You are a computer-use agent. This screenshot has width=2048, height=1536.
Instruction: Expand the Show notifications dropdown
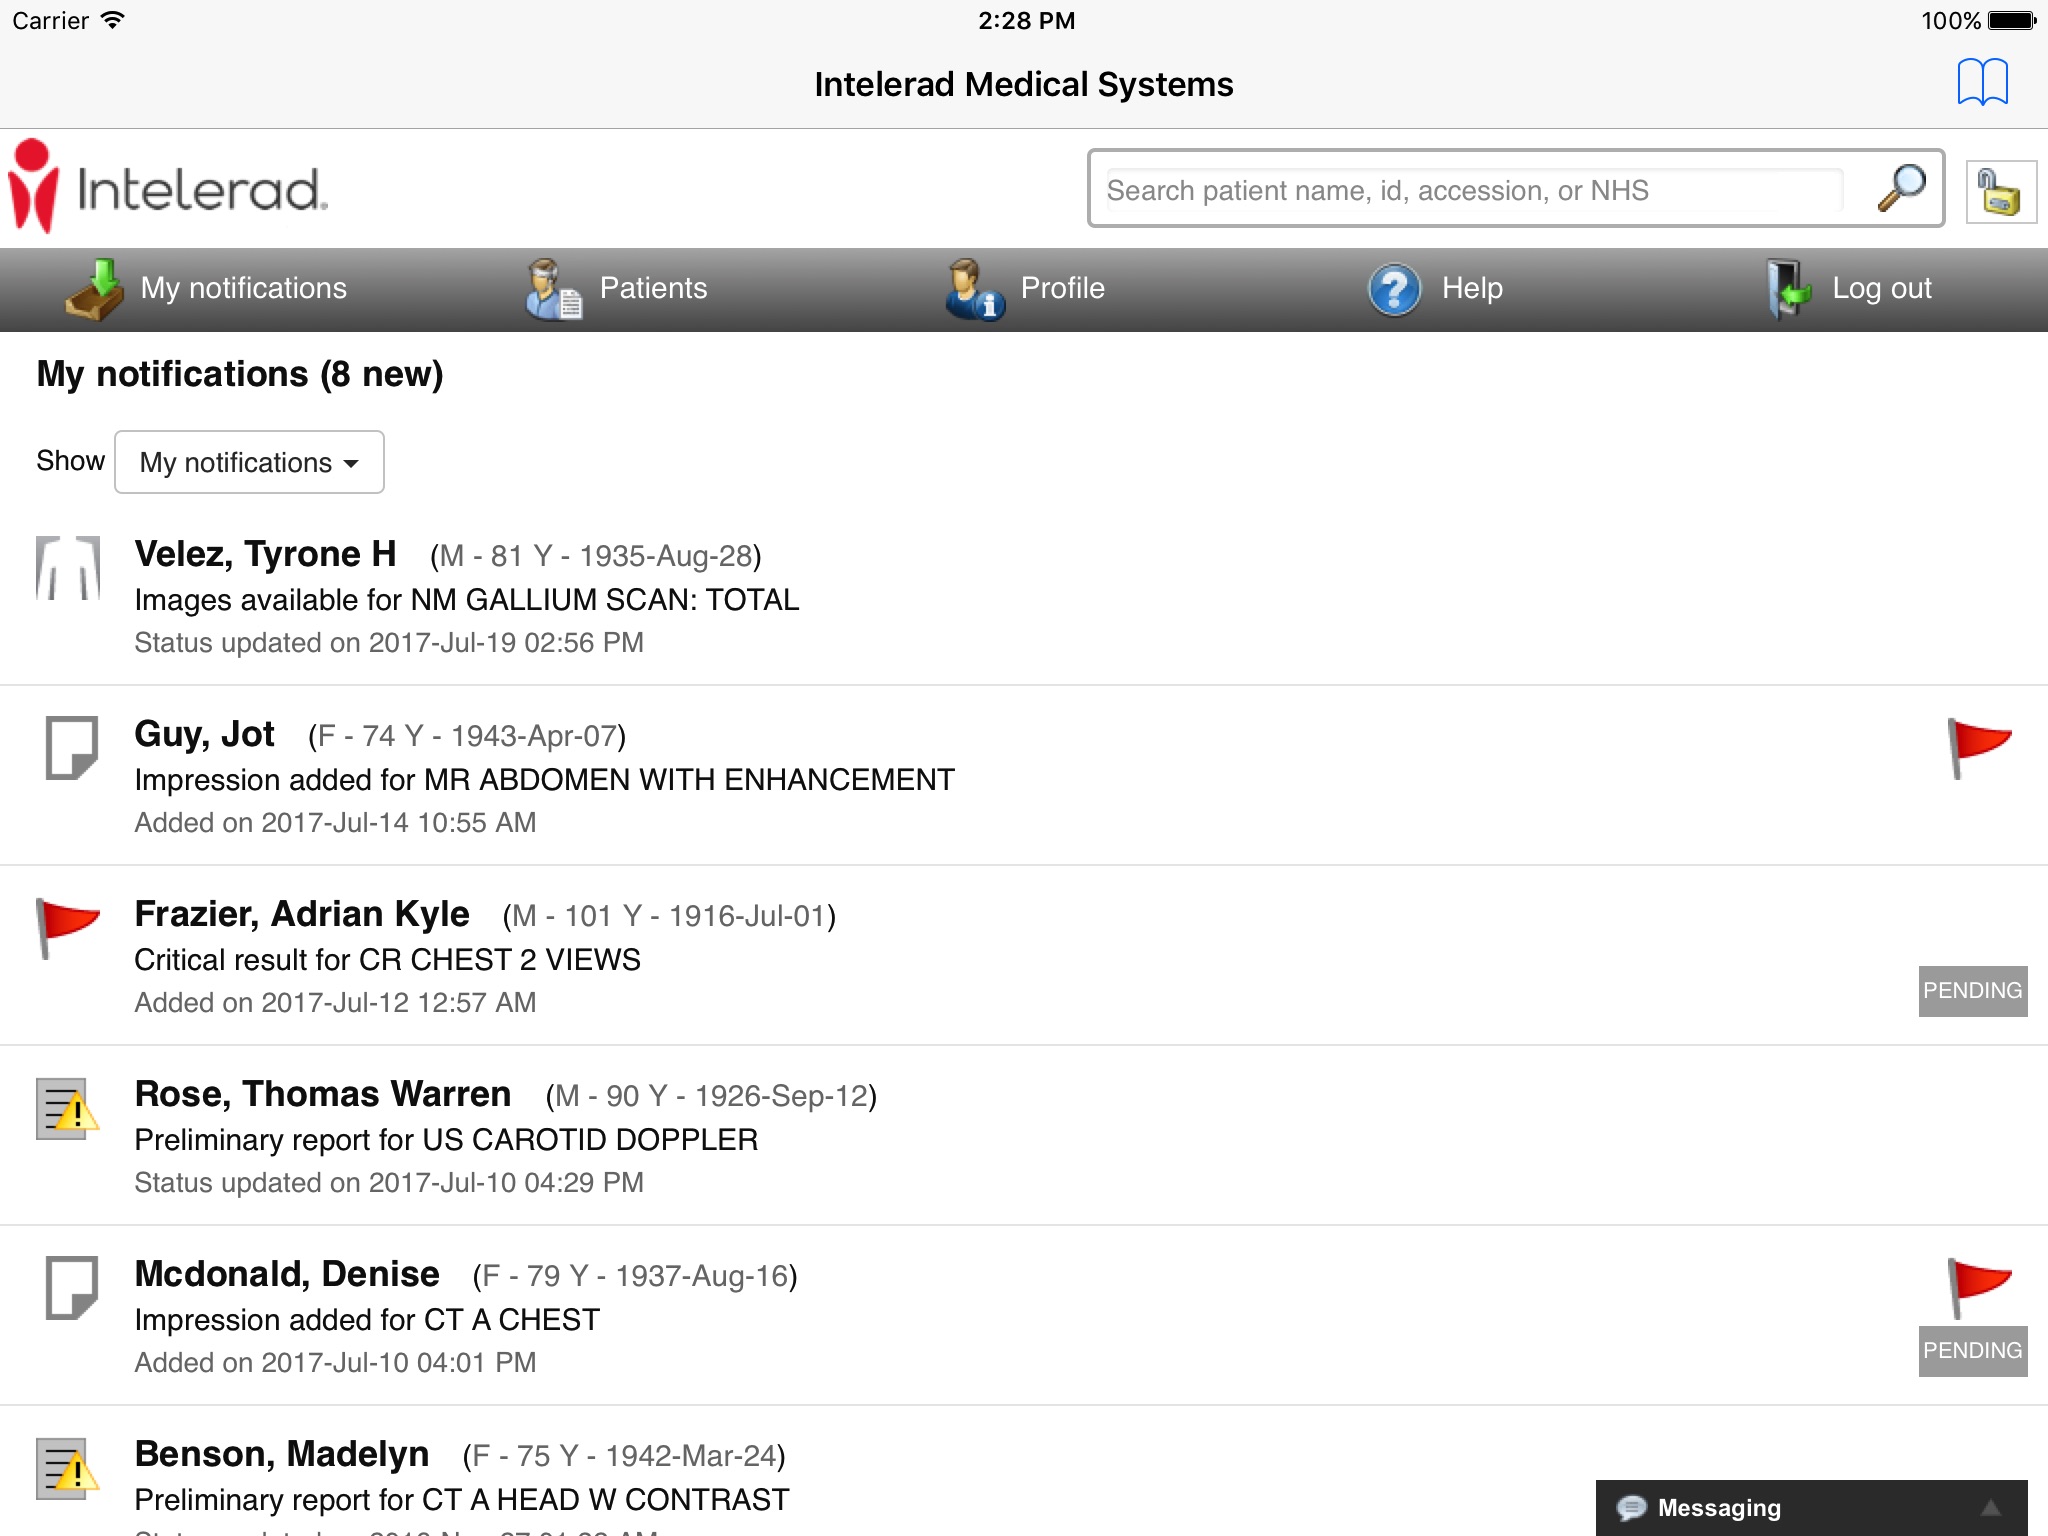tap(250, 461)
